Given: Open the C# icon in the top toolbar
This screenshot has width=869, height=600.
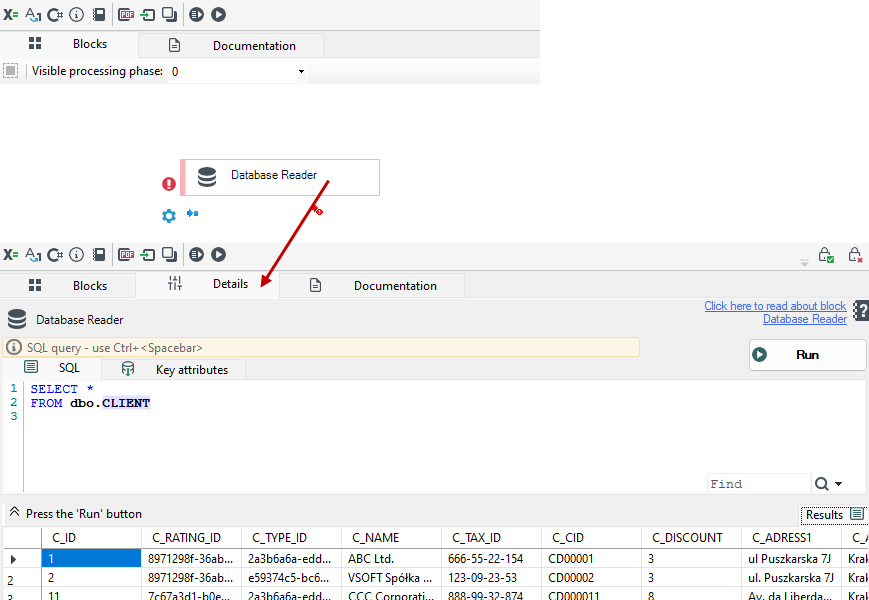Looking at the screenshot, I should pyautogui.click(x=55, y=15).
